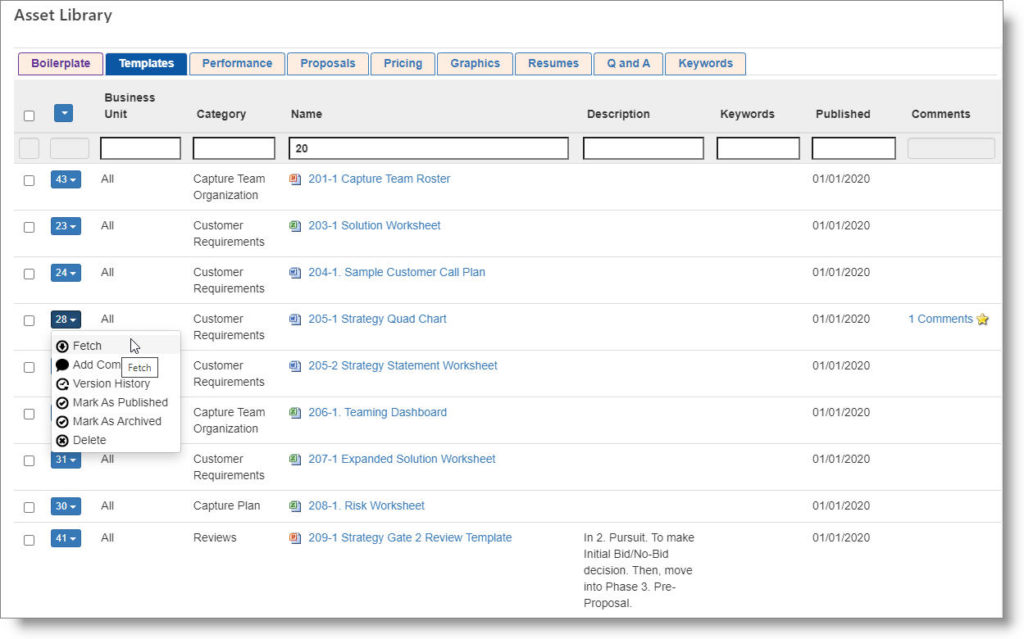Check the box for 206-1 Teaming Dashboard row
The height and width of the screenshot is (639, 1024).
(29, 414)
